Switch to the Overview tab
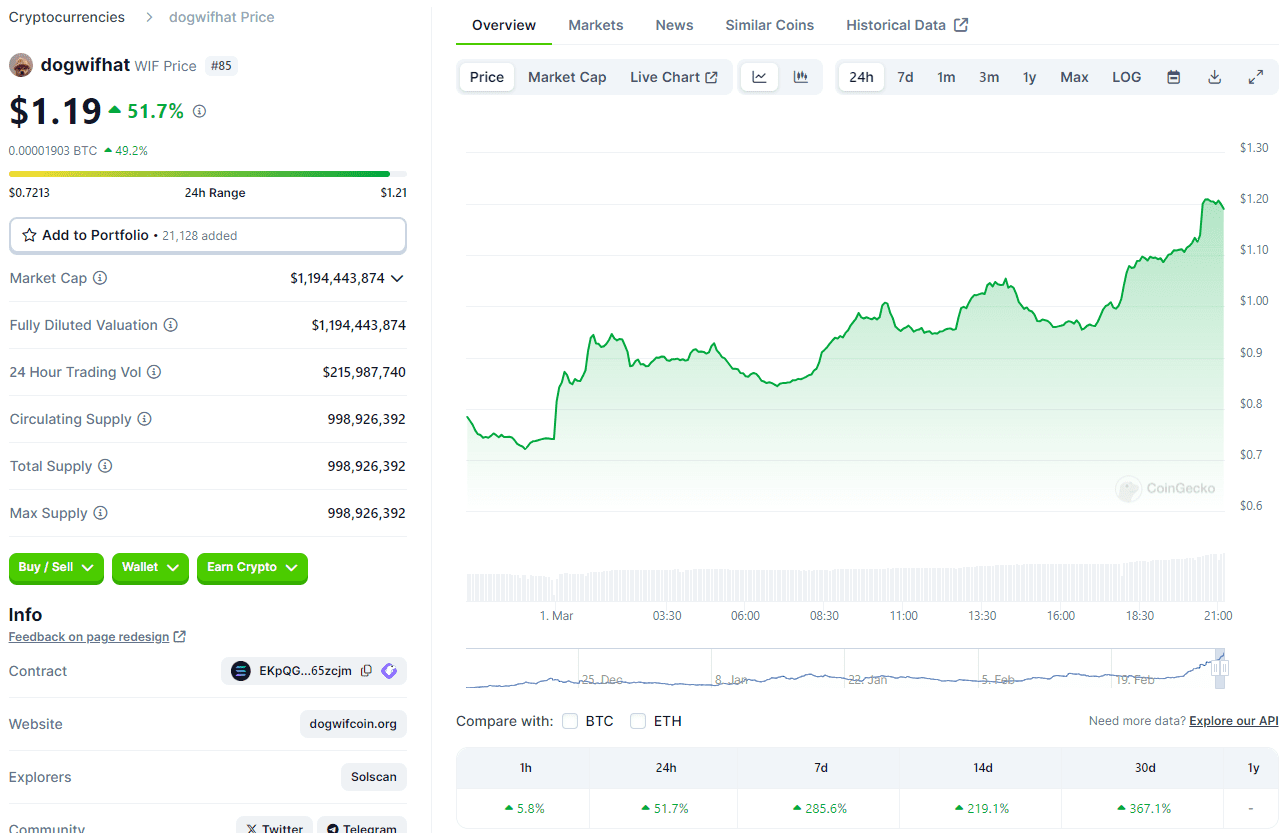This screenshot has width=1286, height=833. (x=504, y=25)
